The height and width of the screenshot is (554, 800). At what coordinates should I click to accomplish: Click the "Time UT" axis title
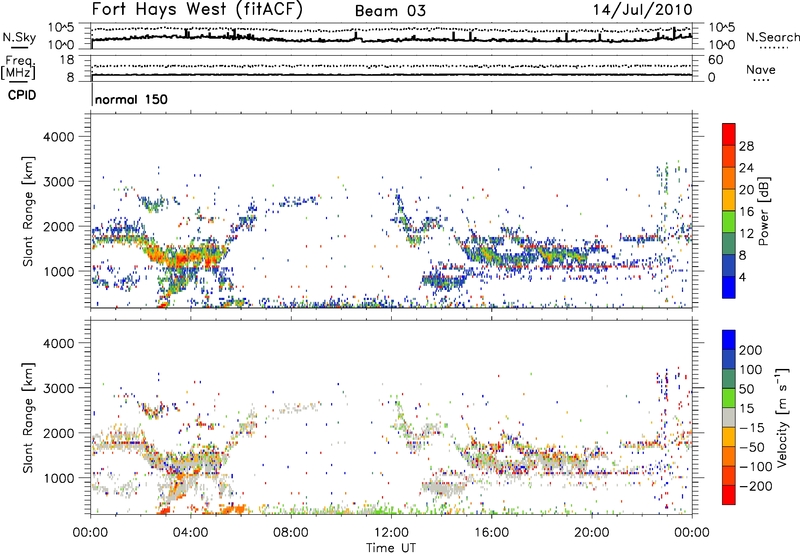click(x=391, y=548)
